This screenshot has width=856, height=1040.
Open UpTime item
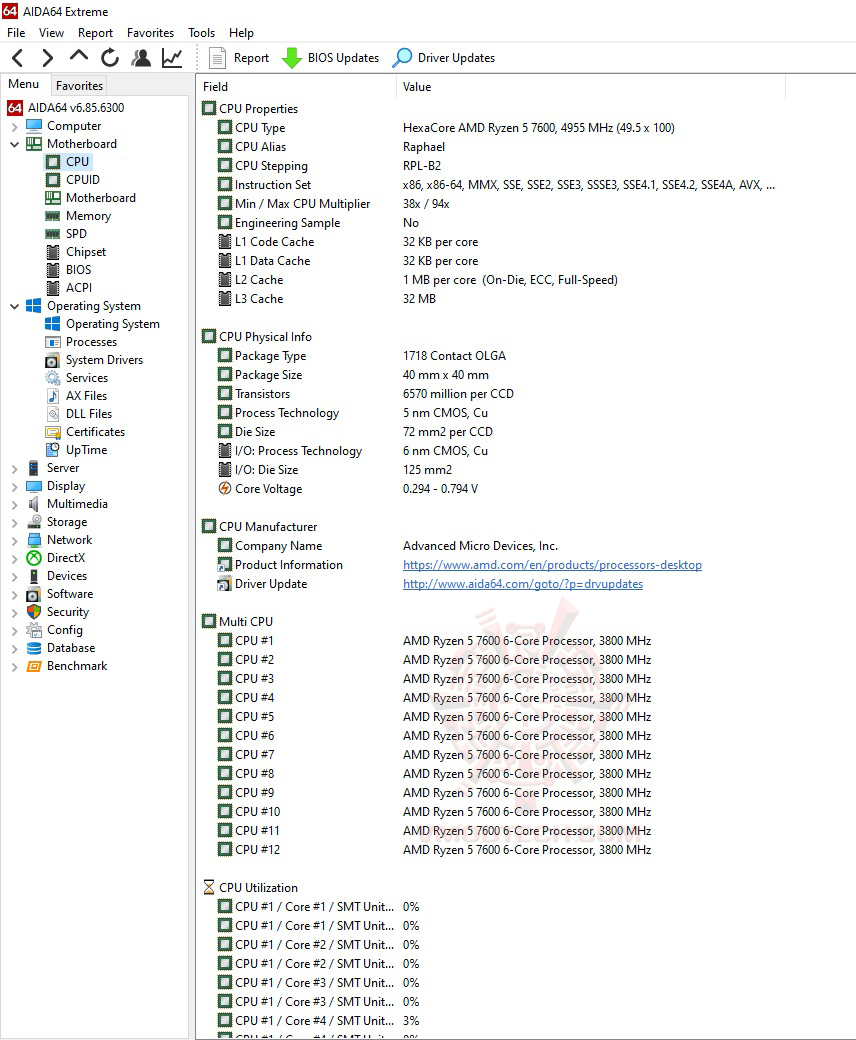pos(76,450)
